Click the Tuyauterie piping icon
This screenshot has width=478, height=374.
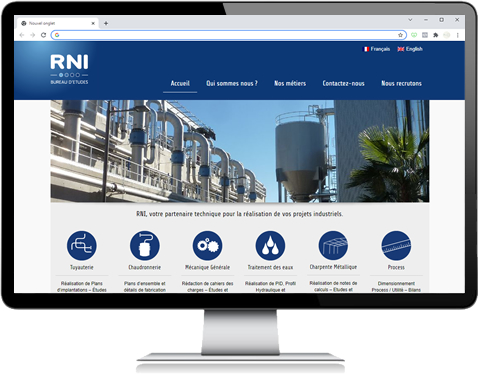82,246
